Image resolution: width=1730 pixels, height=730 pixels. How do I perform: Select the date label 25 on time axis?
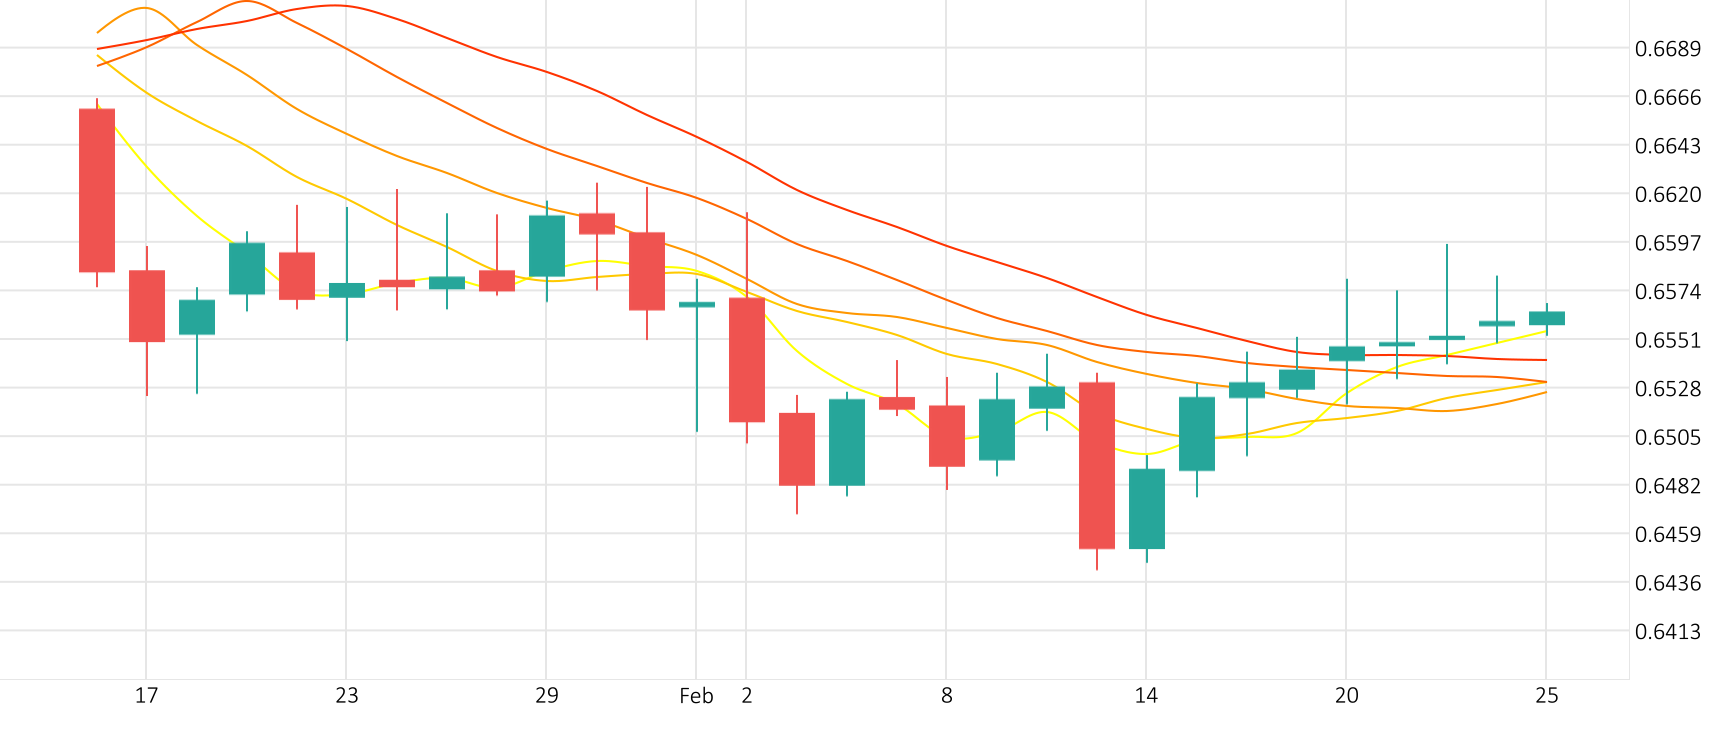(1546, 695)
